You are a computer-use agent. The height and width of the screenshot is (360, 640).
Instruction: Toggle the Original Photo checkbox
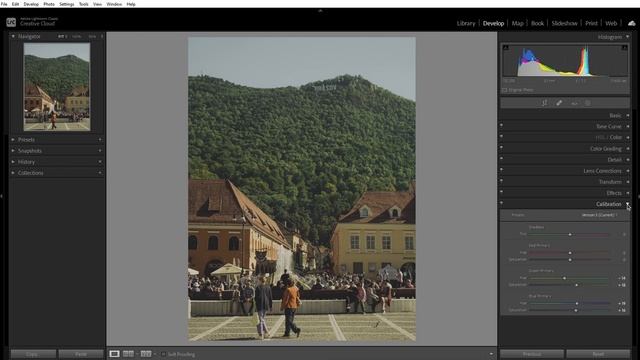coord(504,90)
